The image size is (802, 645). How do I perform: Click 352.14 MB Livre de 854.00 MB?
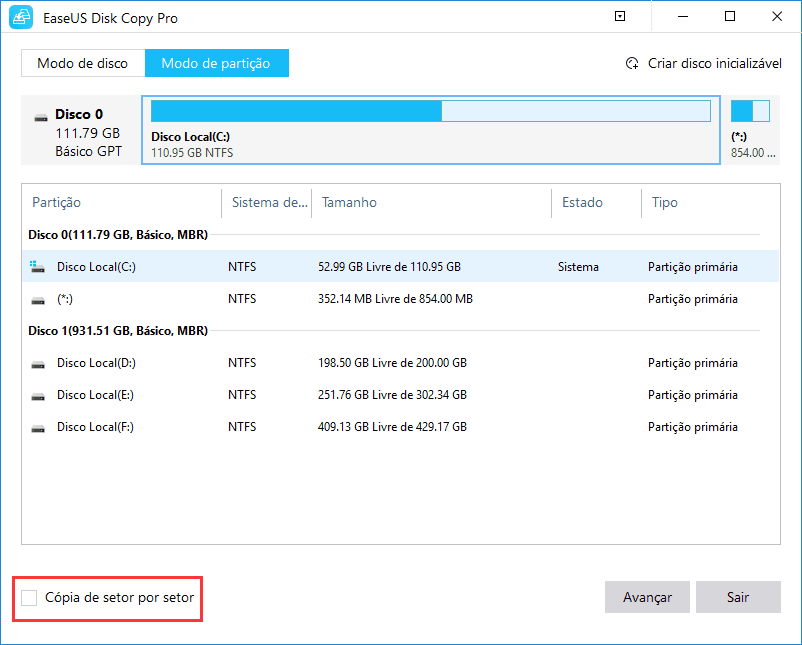coord(395,299)
